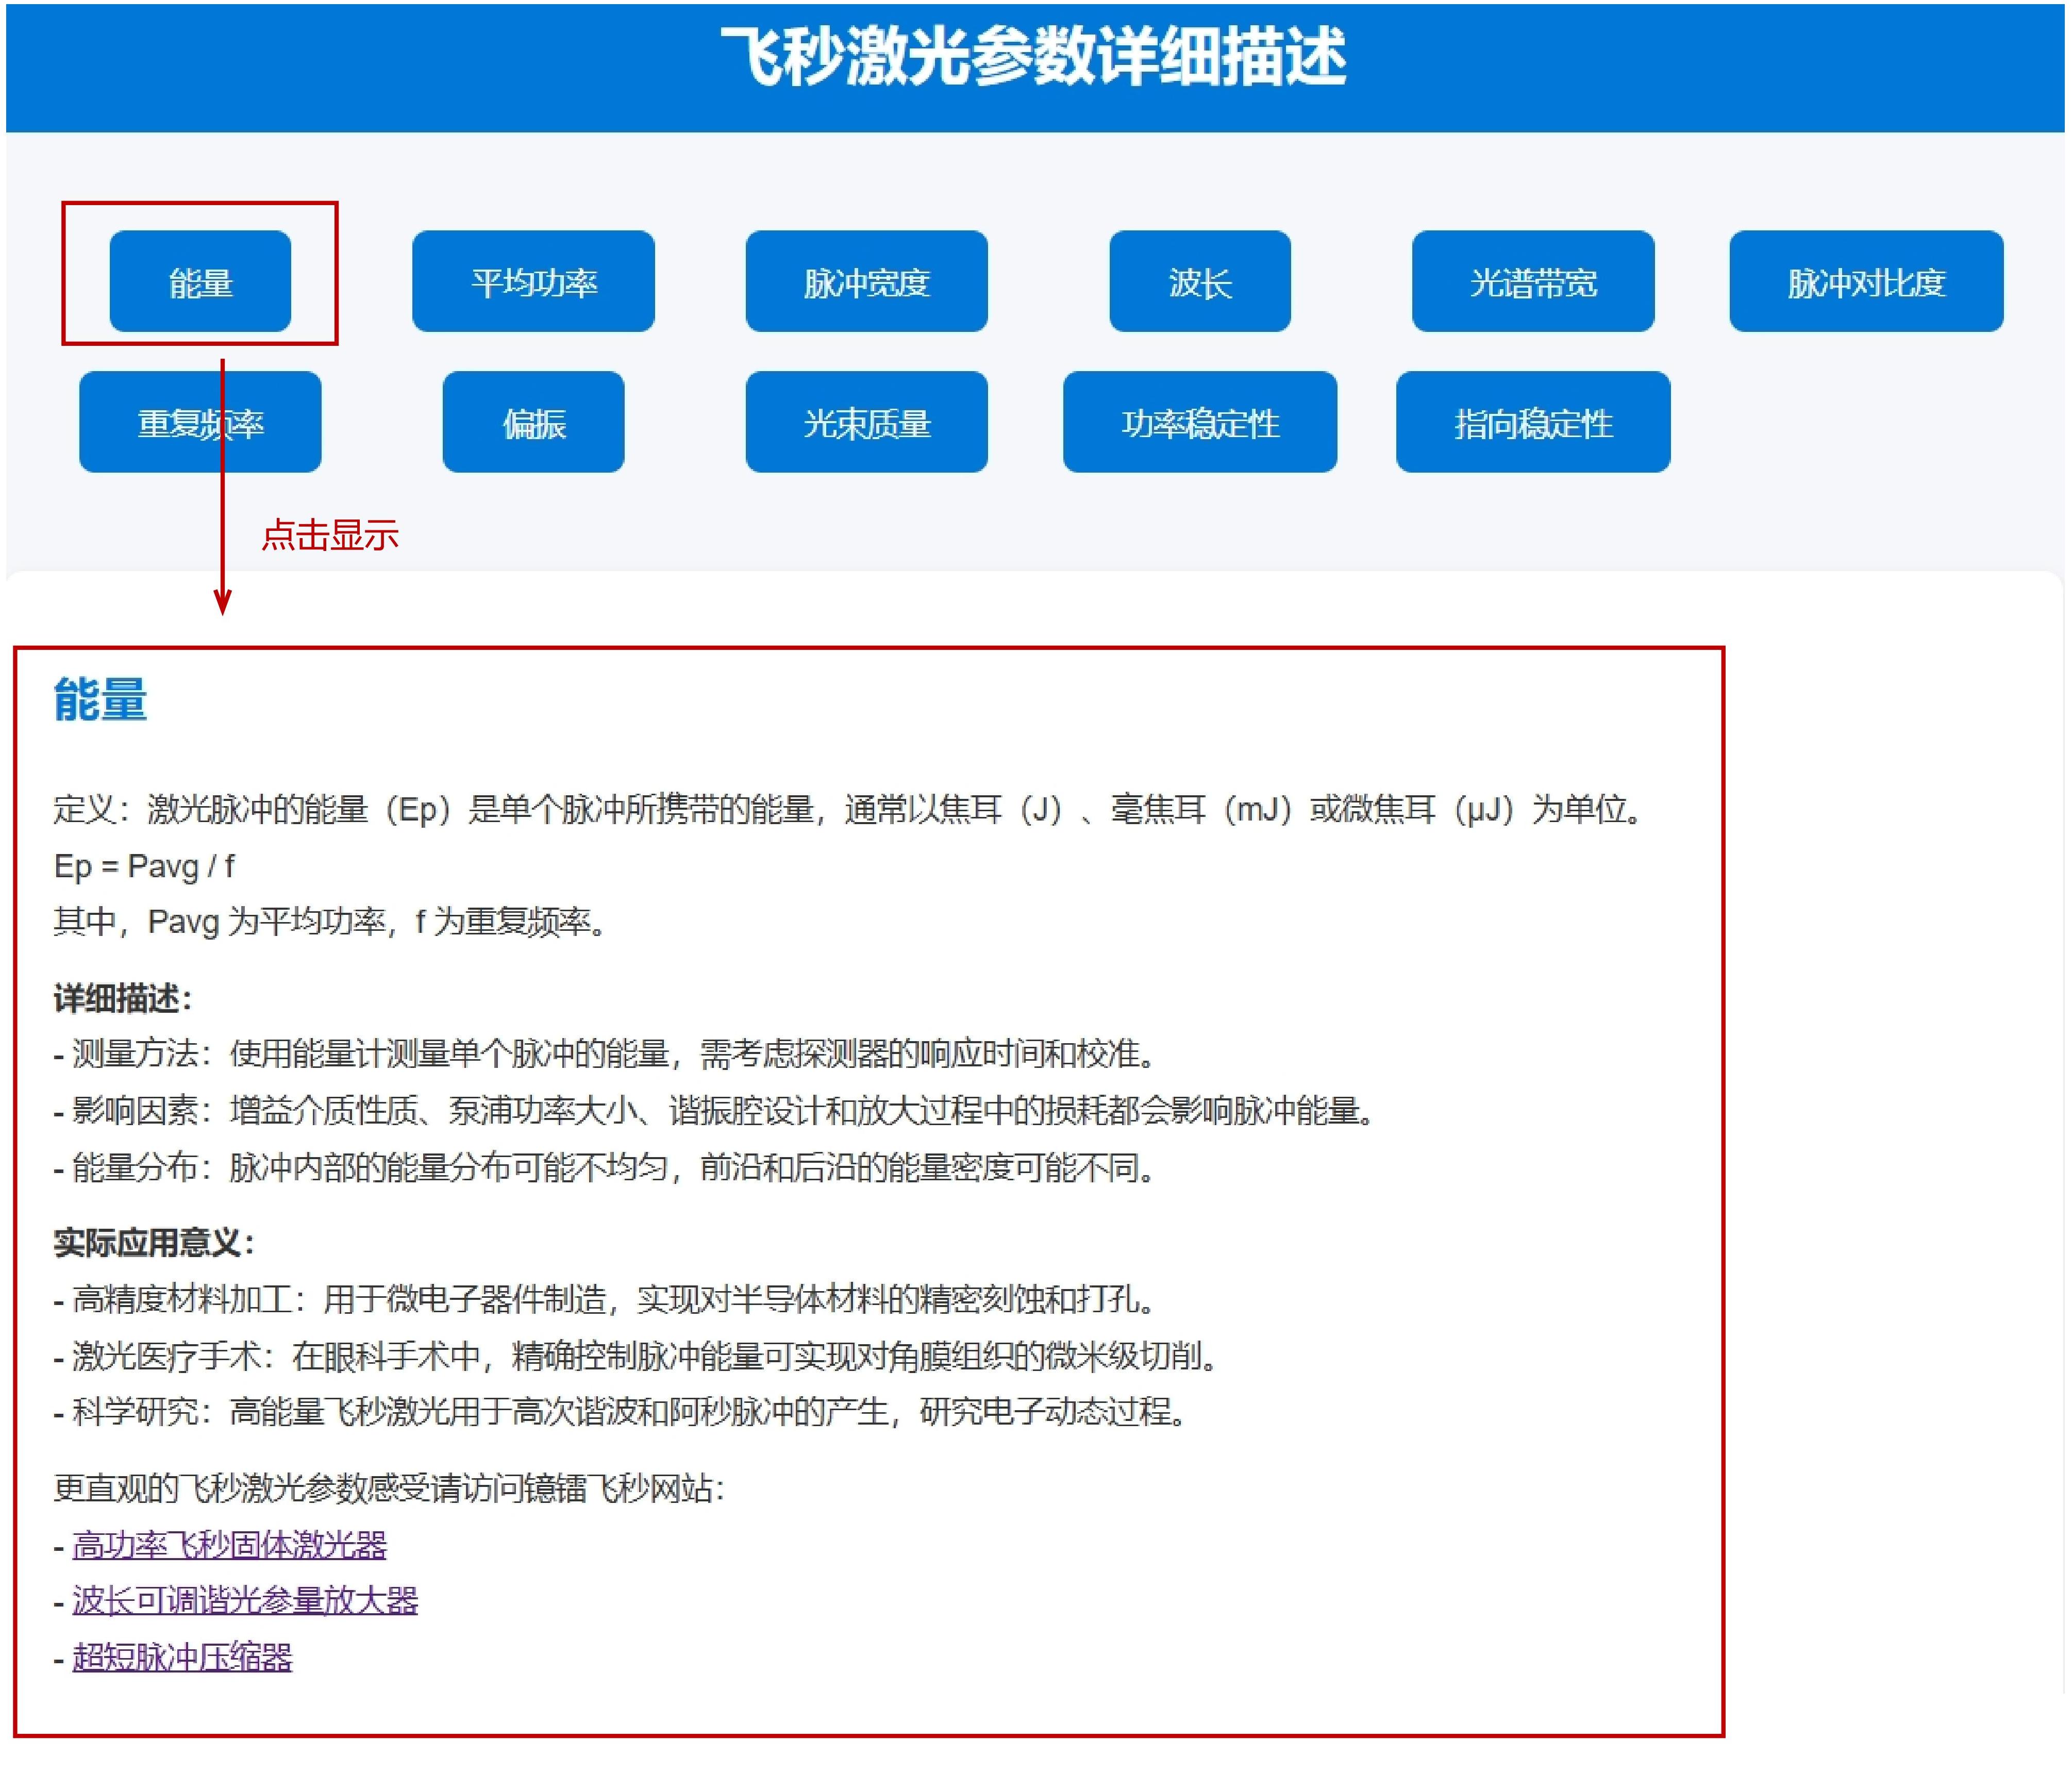2072x1773 pixels.
Task: Click the line starting with 高精度材料加工
Action: click(x=606, y=1299)
